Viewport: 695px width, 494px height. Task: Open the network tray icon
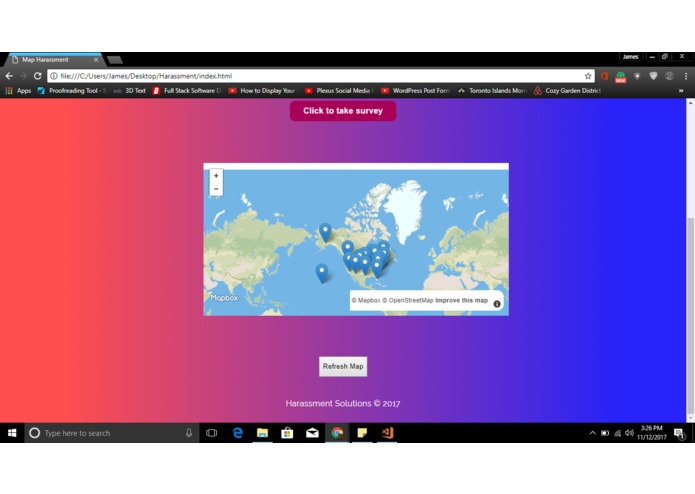(617, 433)
